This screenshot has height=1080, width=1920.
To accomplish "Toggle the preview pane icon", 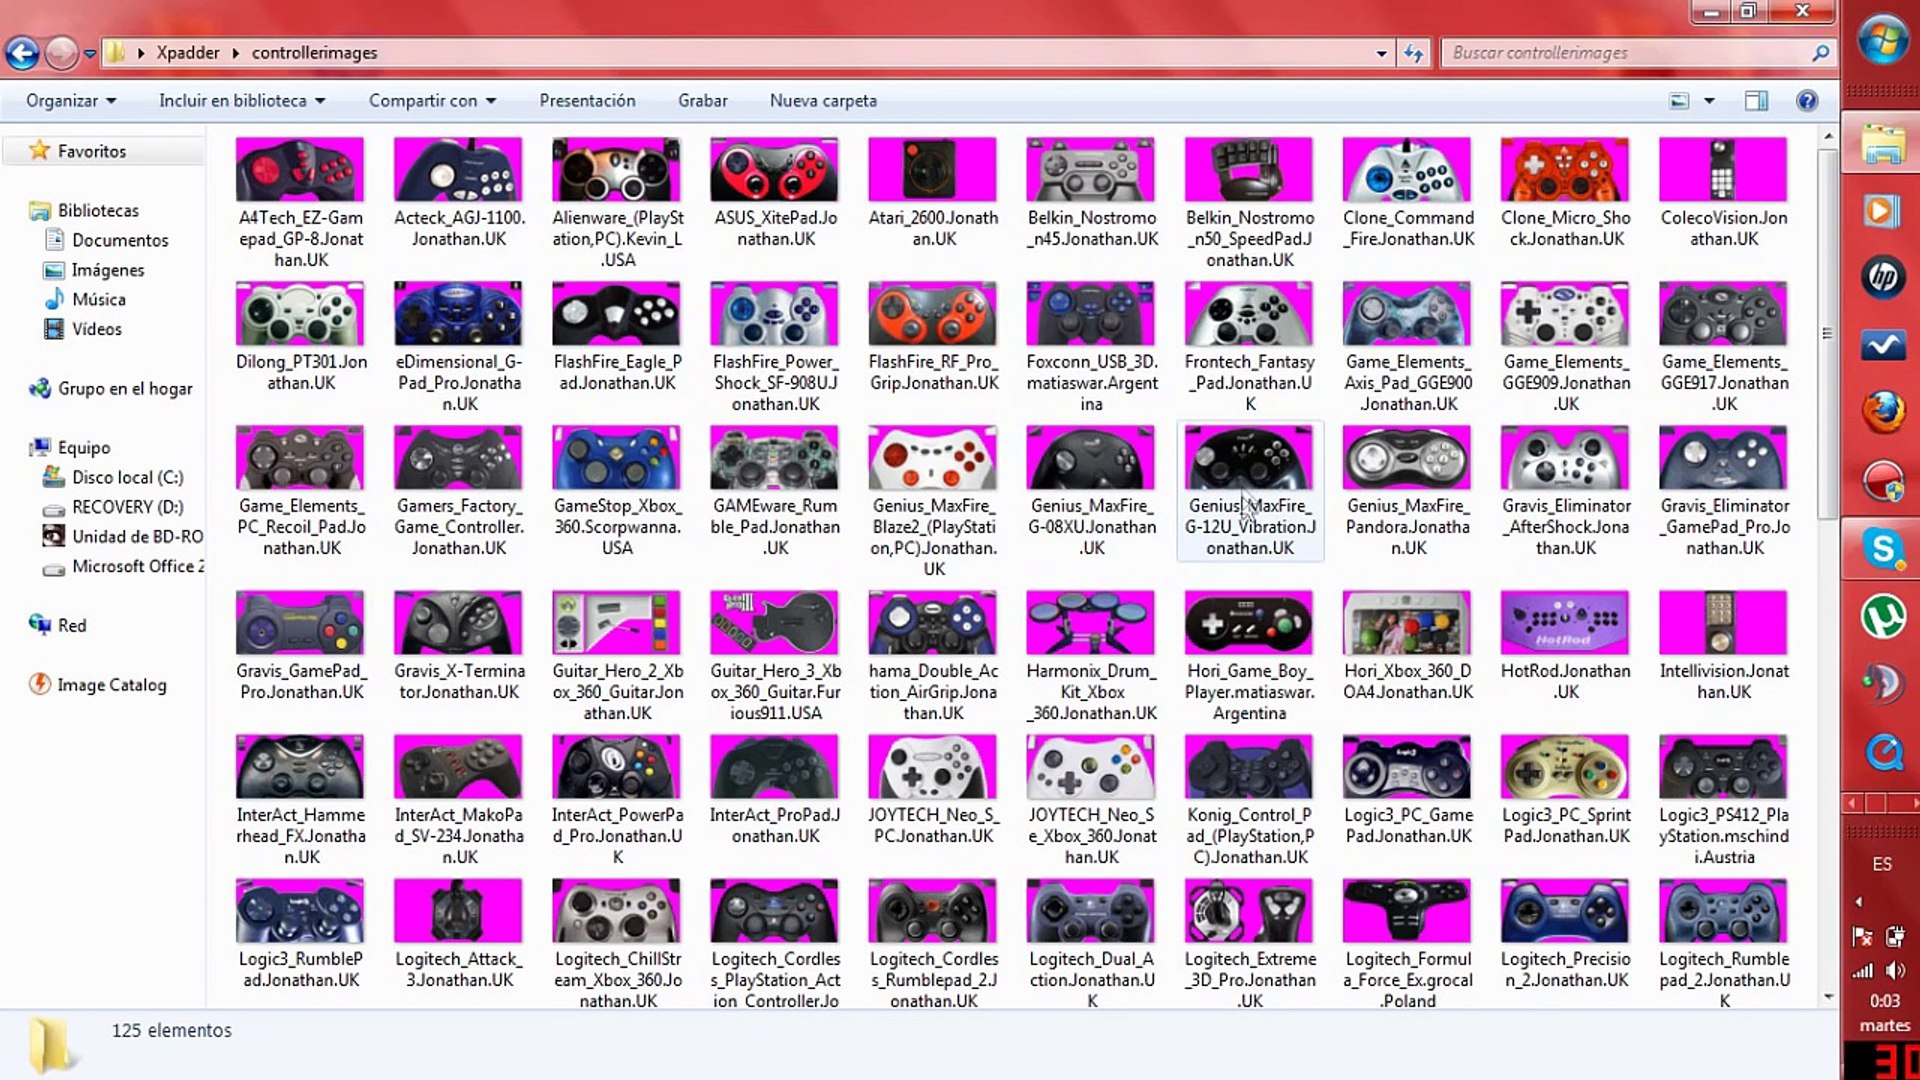I will [x=1756, y=101].
